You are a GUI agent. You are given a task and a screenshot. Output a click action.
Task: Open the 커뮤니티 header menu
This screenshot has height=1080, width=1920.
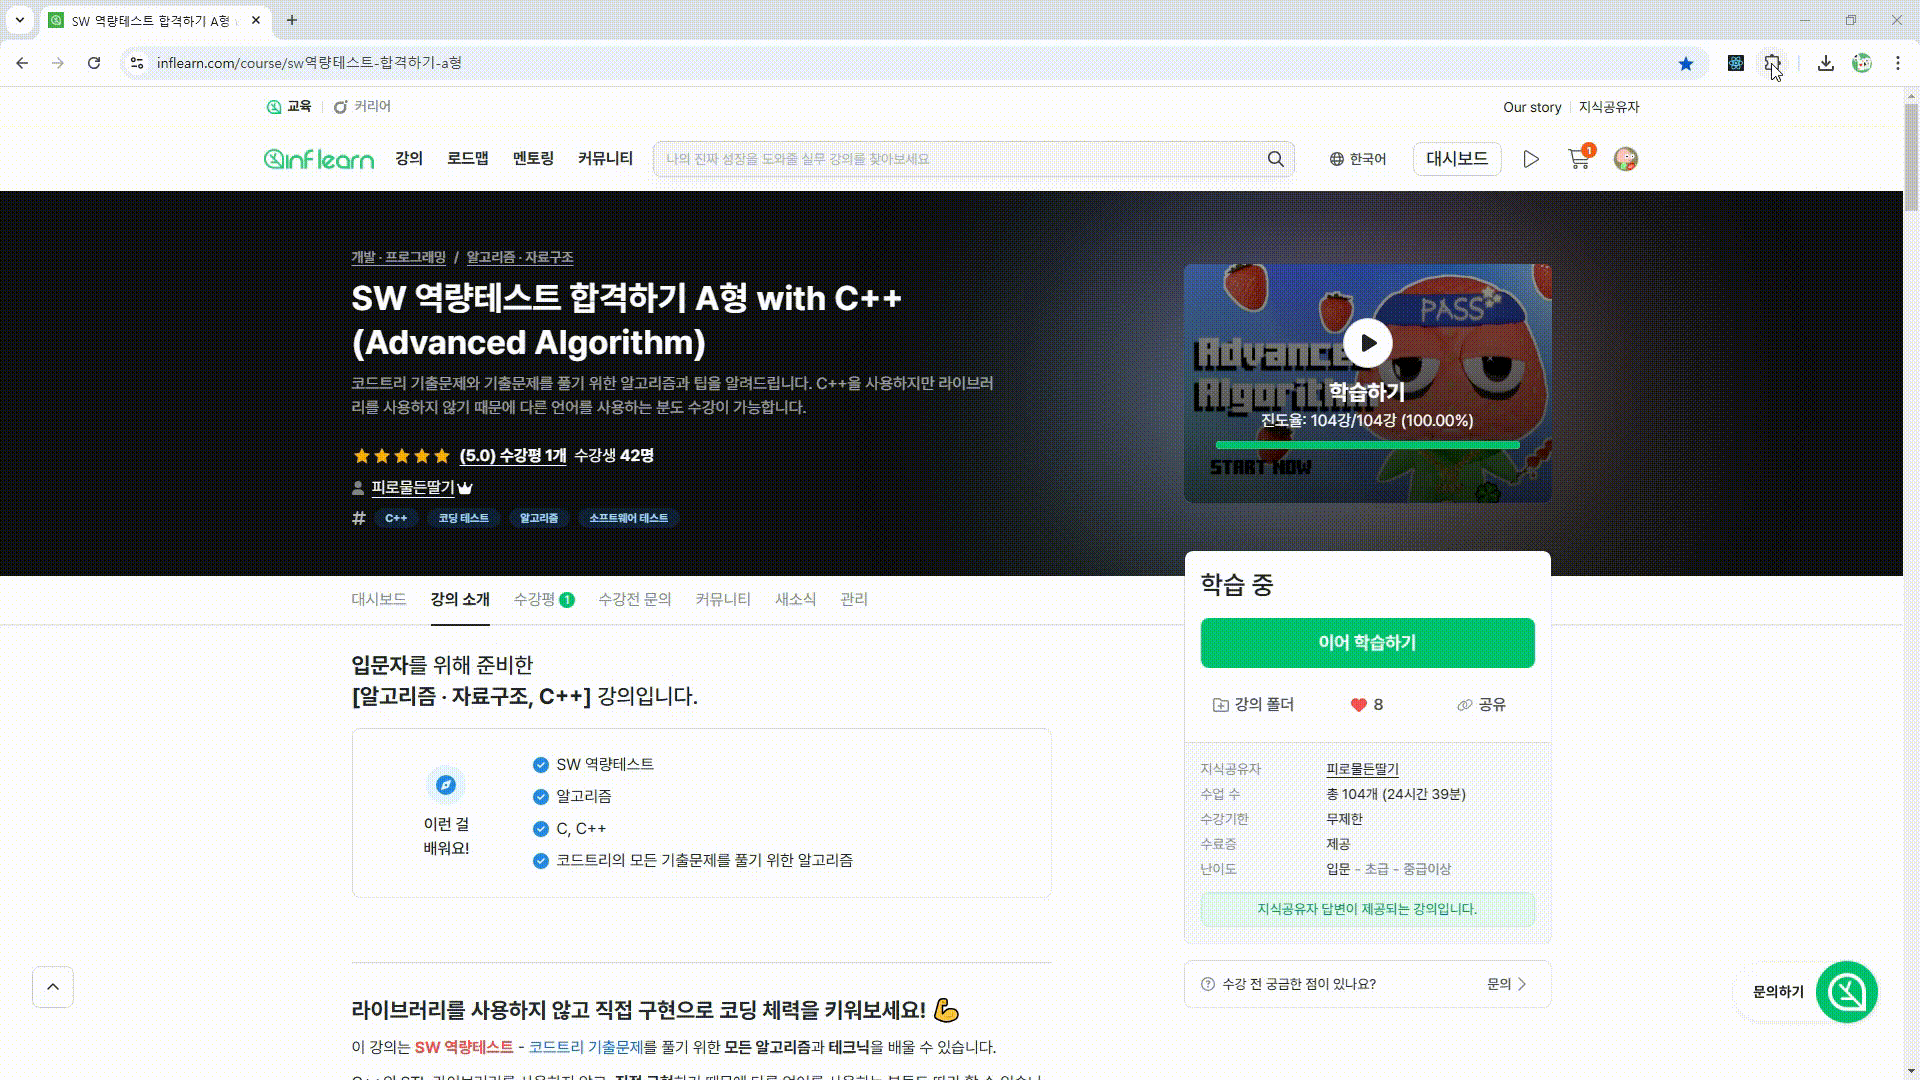tap(605, 159)
